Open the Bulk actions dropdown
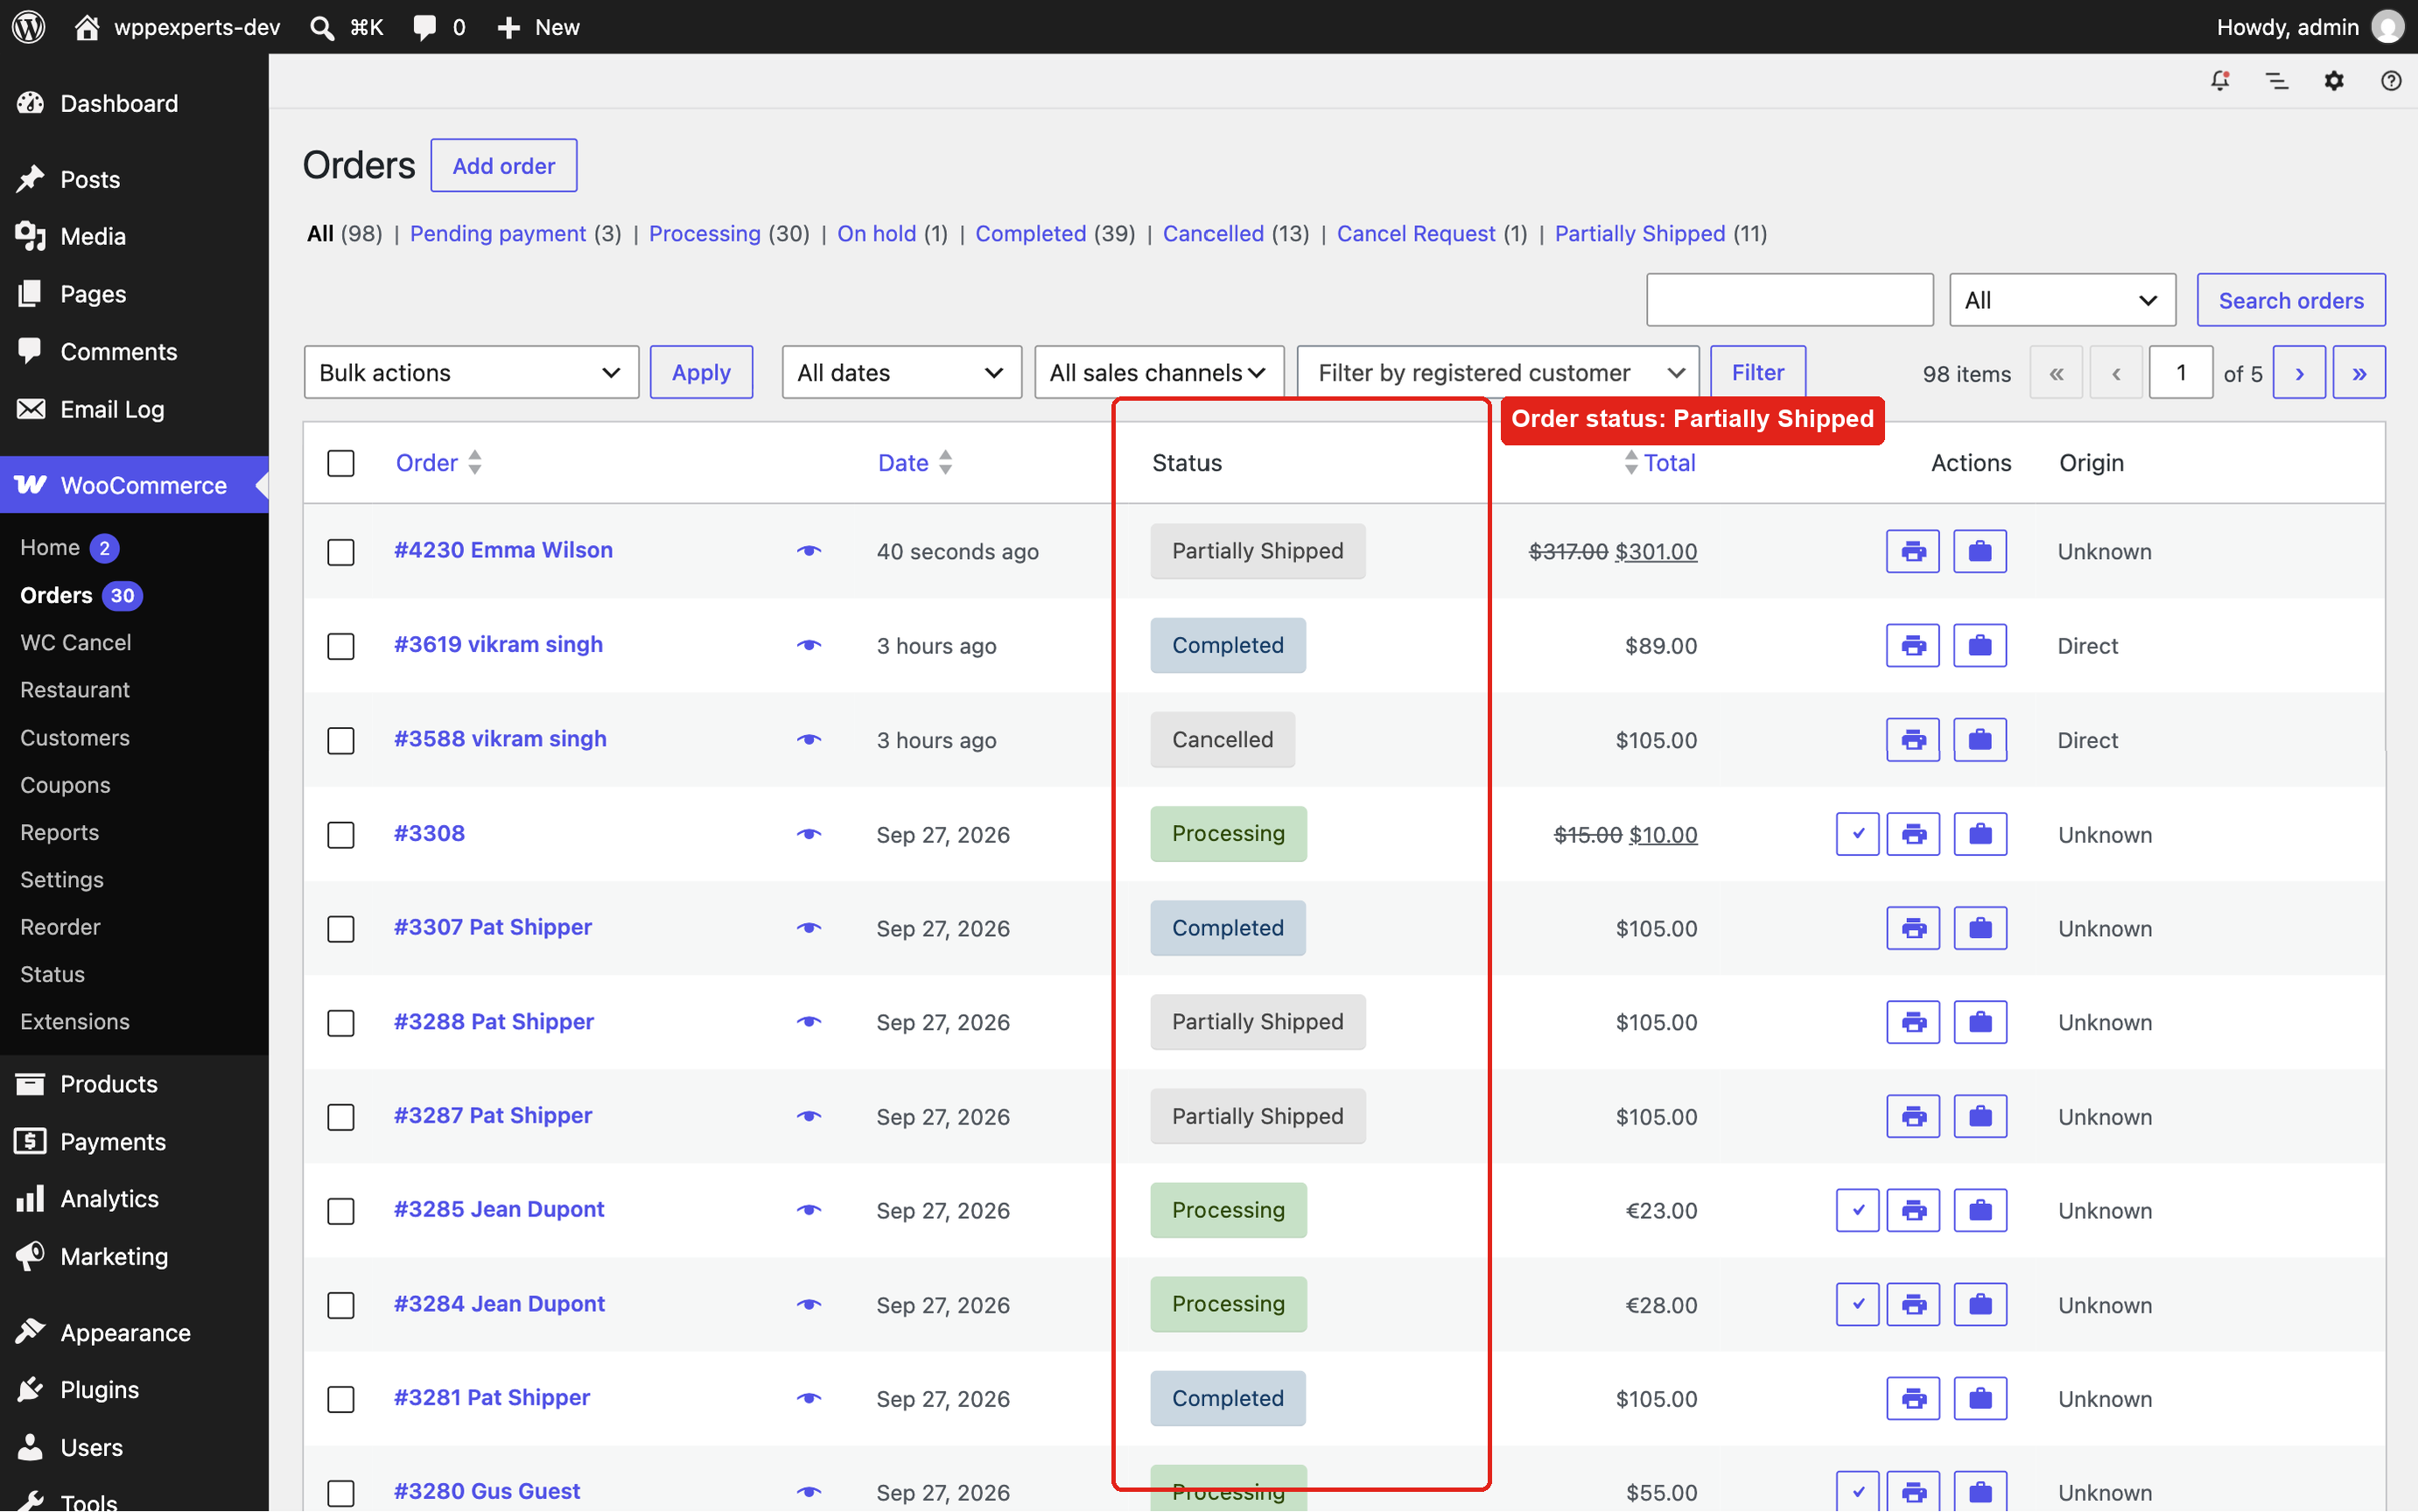Viewport: 2418px width, 1512px height. pyautogui.click(x=471, y=372)
